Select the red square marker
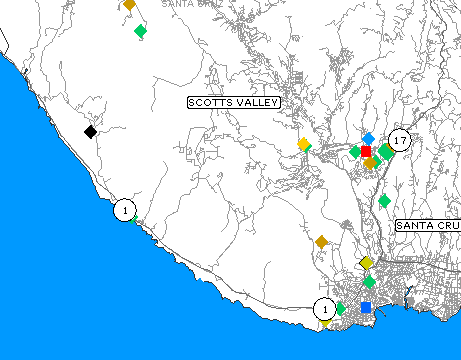Viewport: 461px width, 360px height. [x=366, y=151]
